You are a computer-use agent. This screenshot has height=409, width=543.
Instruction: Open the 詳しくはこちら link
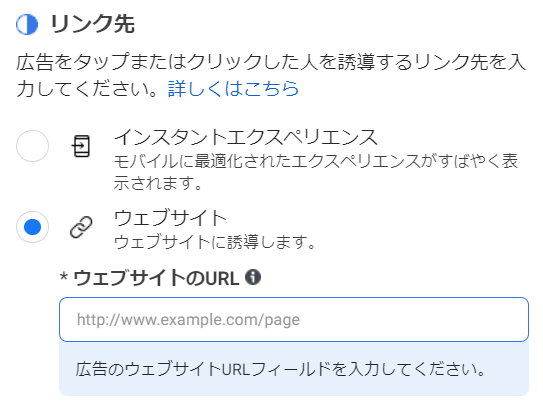click(x=233, y=88)
